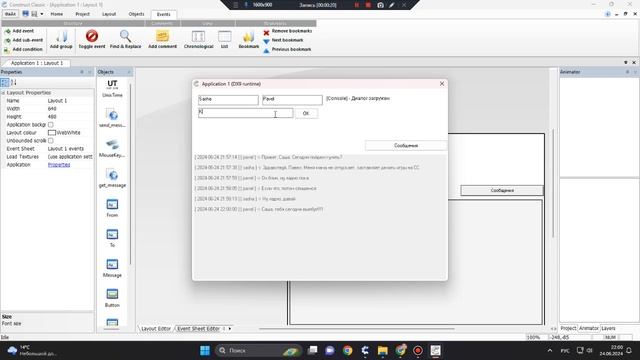Viewport: 640px width, 360px height.
Task: Click alphabetical sort icon in Properties panel
Action: tap(13, 83)
